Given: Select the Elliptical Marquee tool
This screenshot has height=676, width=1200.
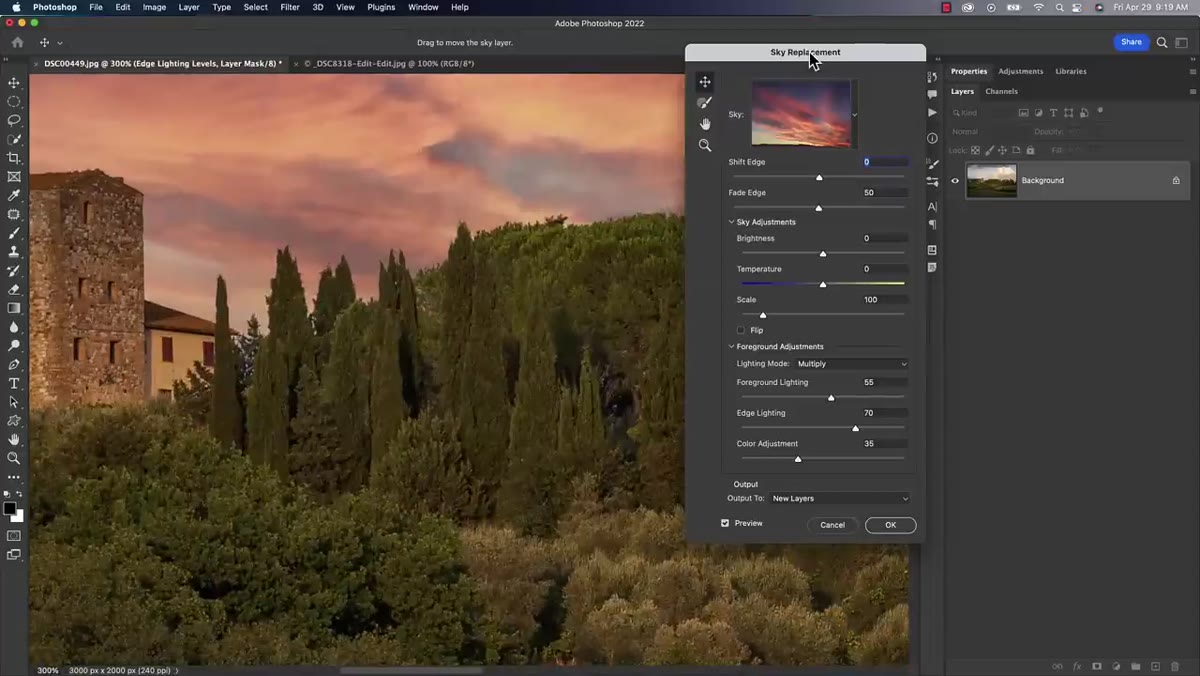Looking at the screenshot, I should click(x=14, y=101).
